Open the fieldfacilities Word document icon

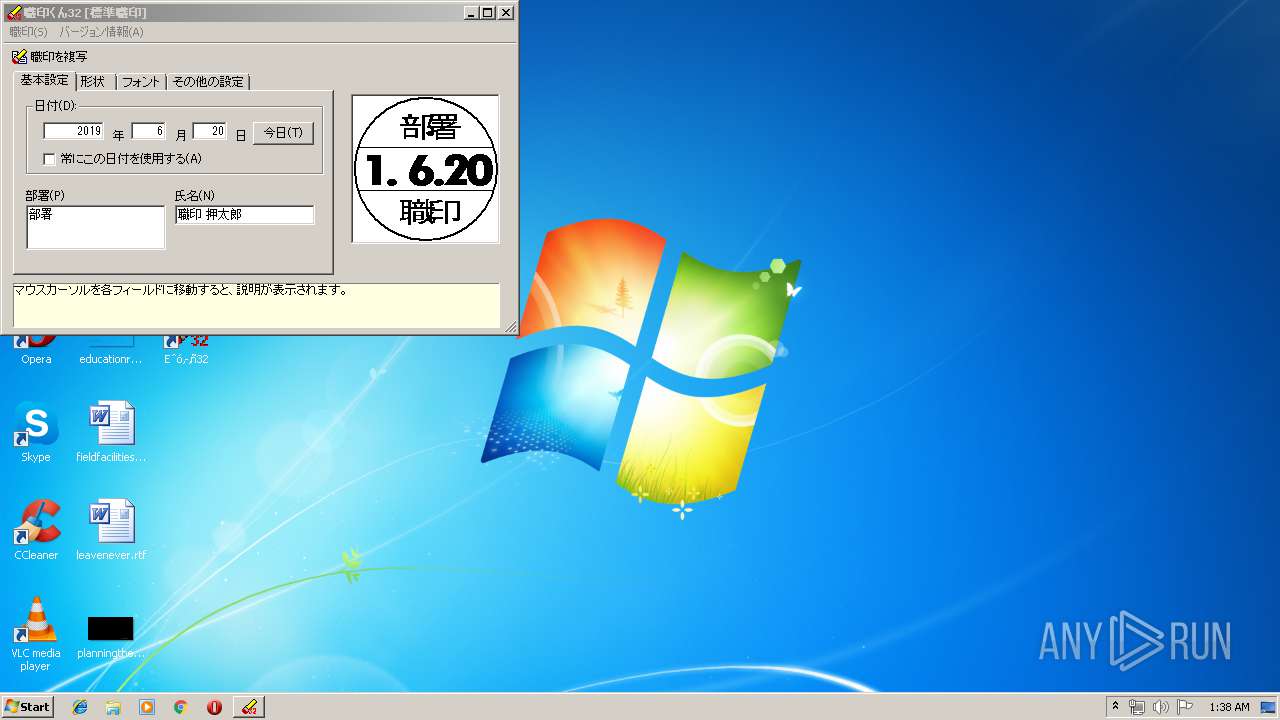tap(111, 432)
